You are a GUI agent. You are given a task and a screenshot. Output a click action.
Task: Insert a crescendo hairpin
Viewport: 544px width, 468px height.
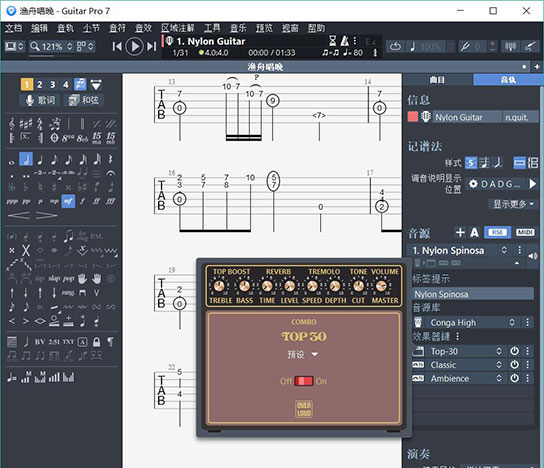(x=18, y=215)
